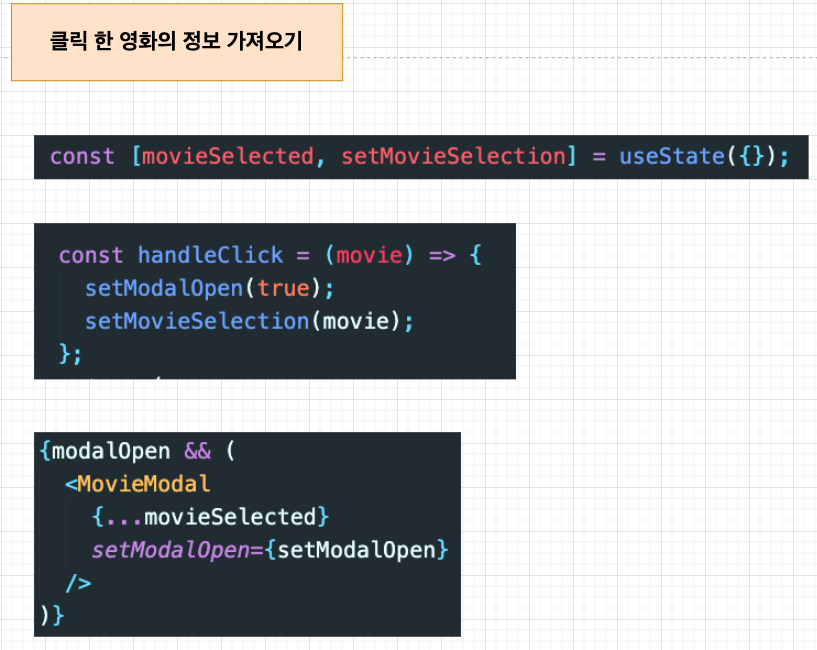Click the text '<MovieModal'
Screen dimensions: 817x650
138,484
